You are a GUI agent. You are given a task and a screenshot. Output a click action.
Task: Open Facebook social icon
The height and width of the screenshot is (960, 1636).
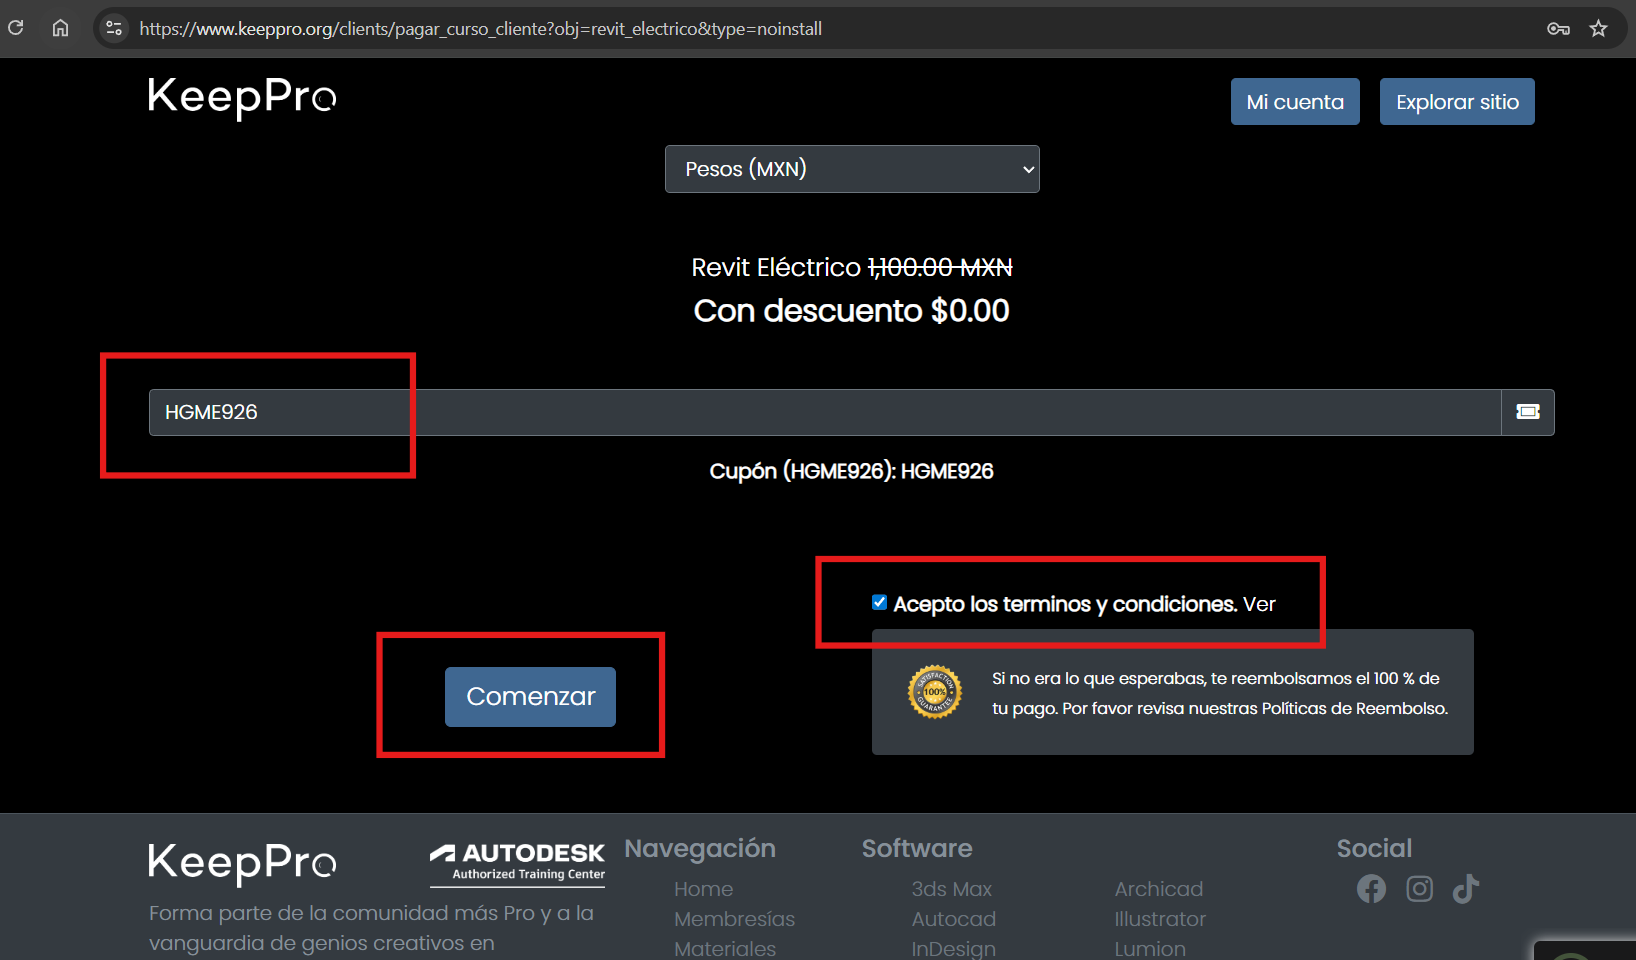click(1372, 889)
